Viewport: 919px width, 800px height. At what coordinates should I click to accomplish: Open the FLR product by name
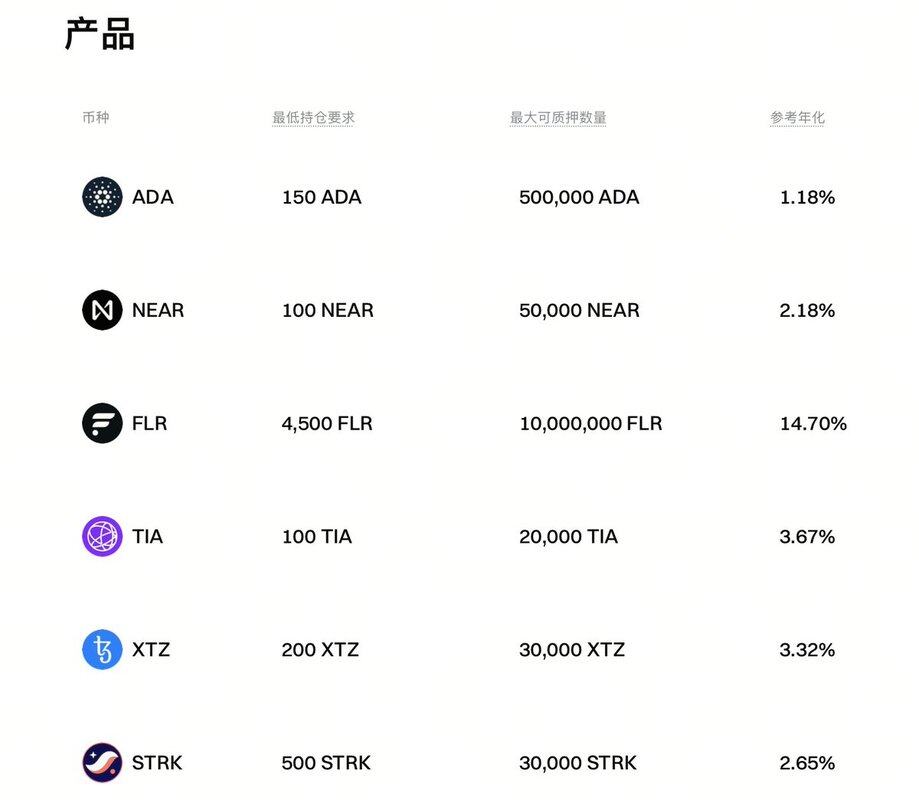coord(150,423)
